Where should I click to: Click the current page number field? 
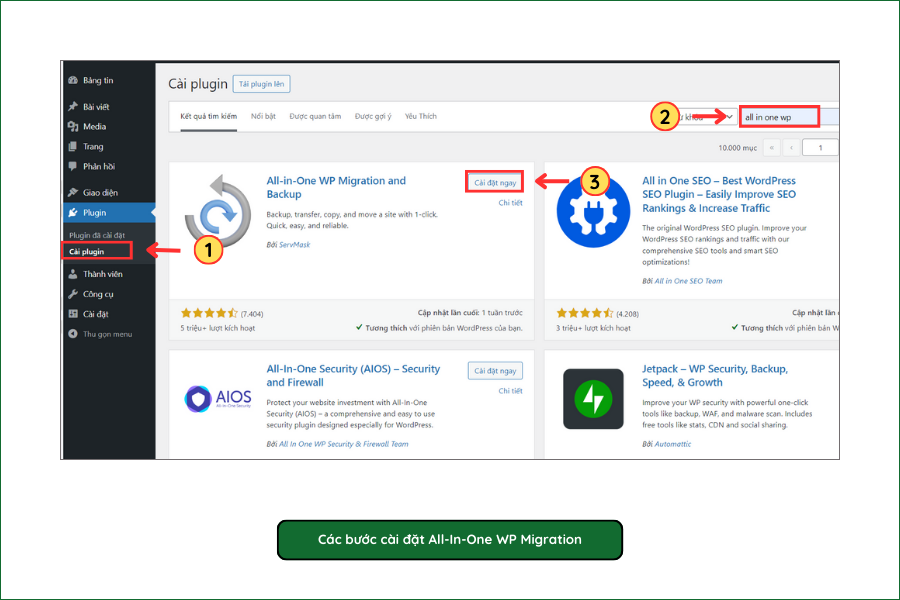pos(820,148)
